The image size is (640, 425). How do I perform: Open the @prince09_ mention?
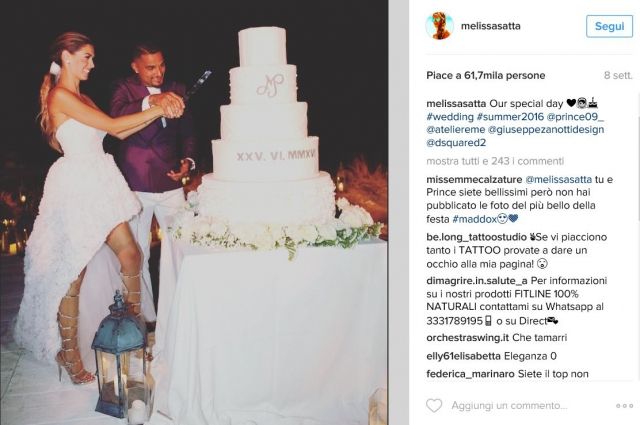click(576, 117)
